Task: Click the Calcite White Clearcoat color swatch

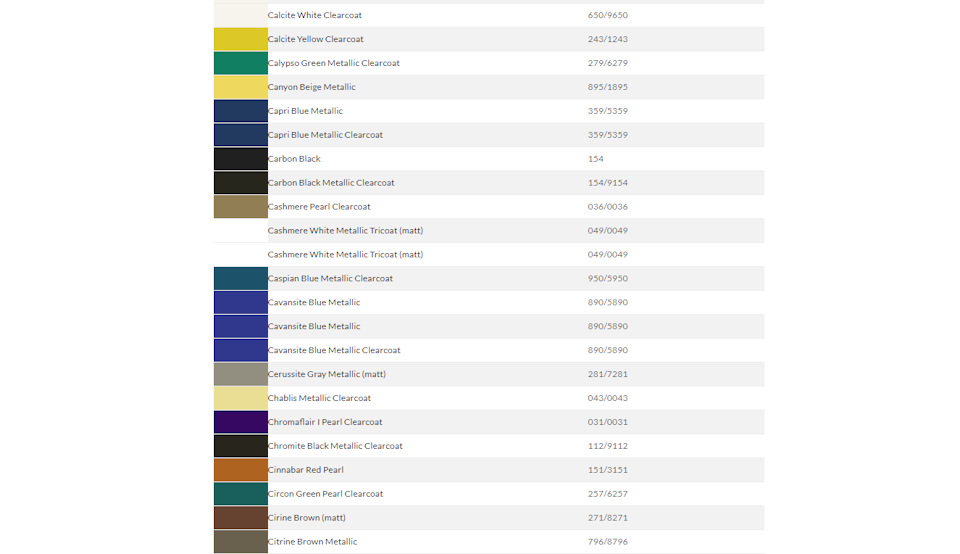Action: tap(241, 15)
